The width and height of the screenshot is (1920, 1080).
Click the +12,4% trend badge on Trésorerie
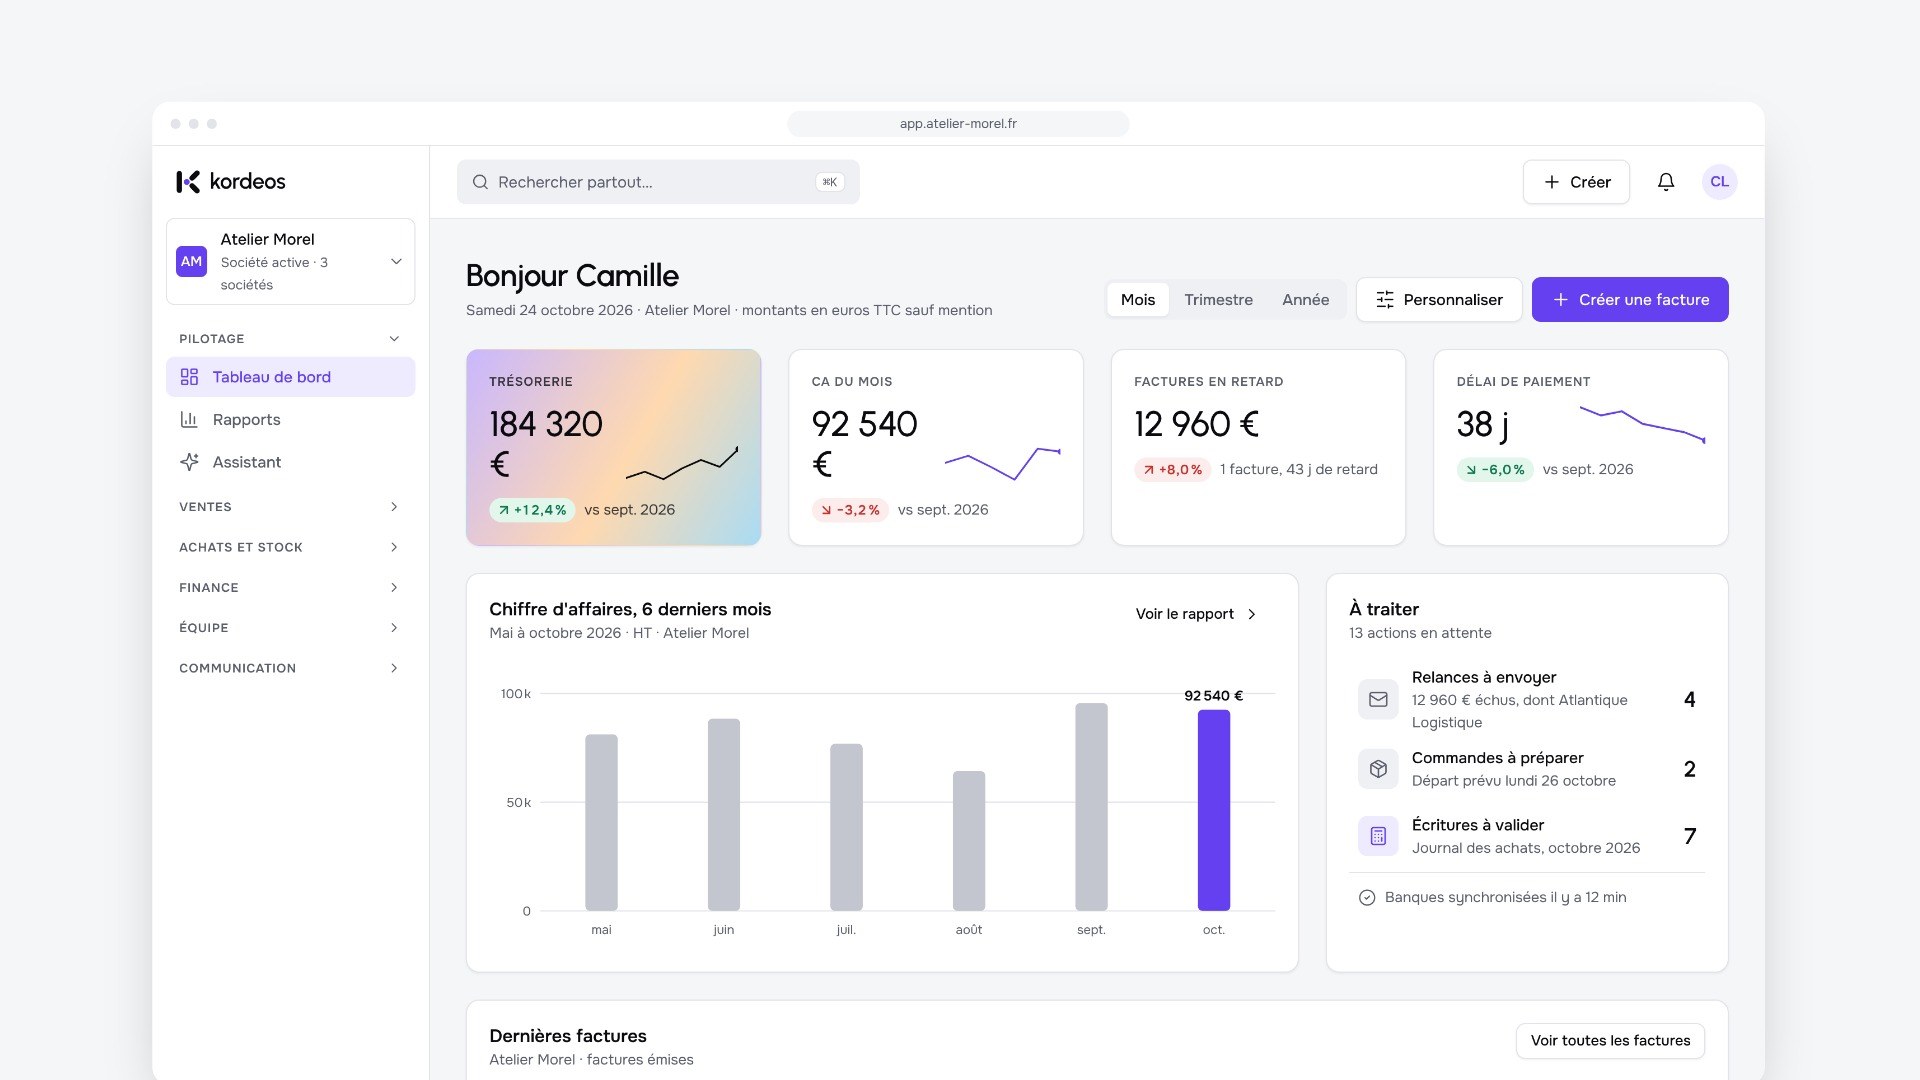(532, 510)
